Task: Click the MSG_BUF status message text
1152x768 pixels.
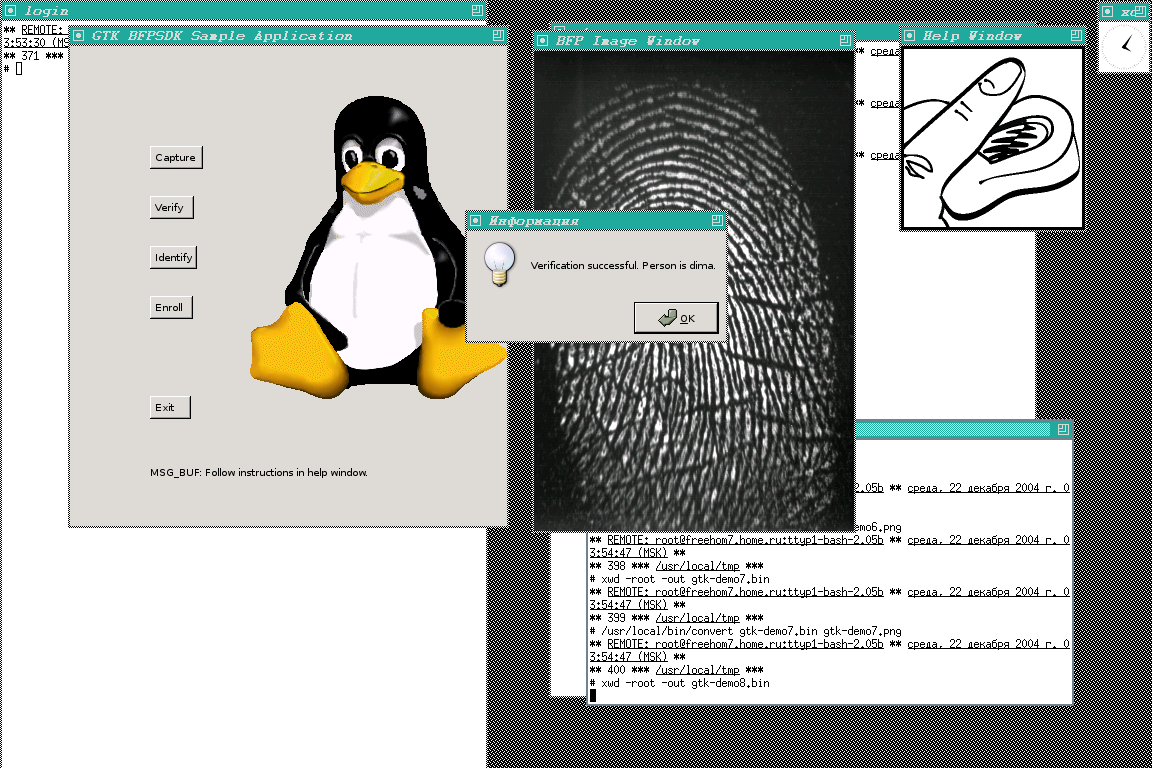Action: (259, 472)
